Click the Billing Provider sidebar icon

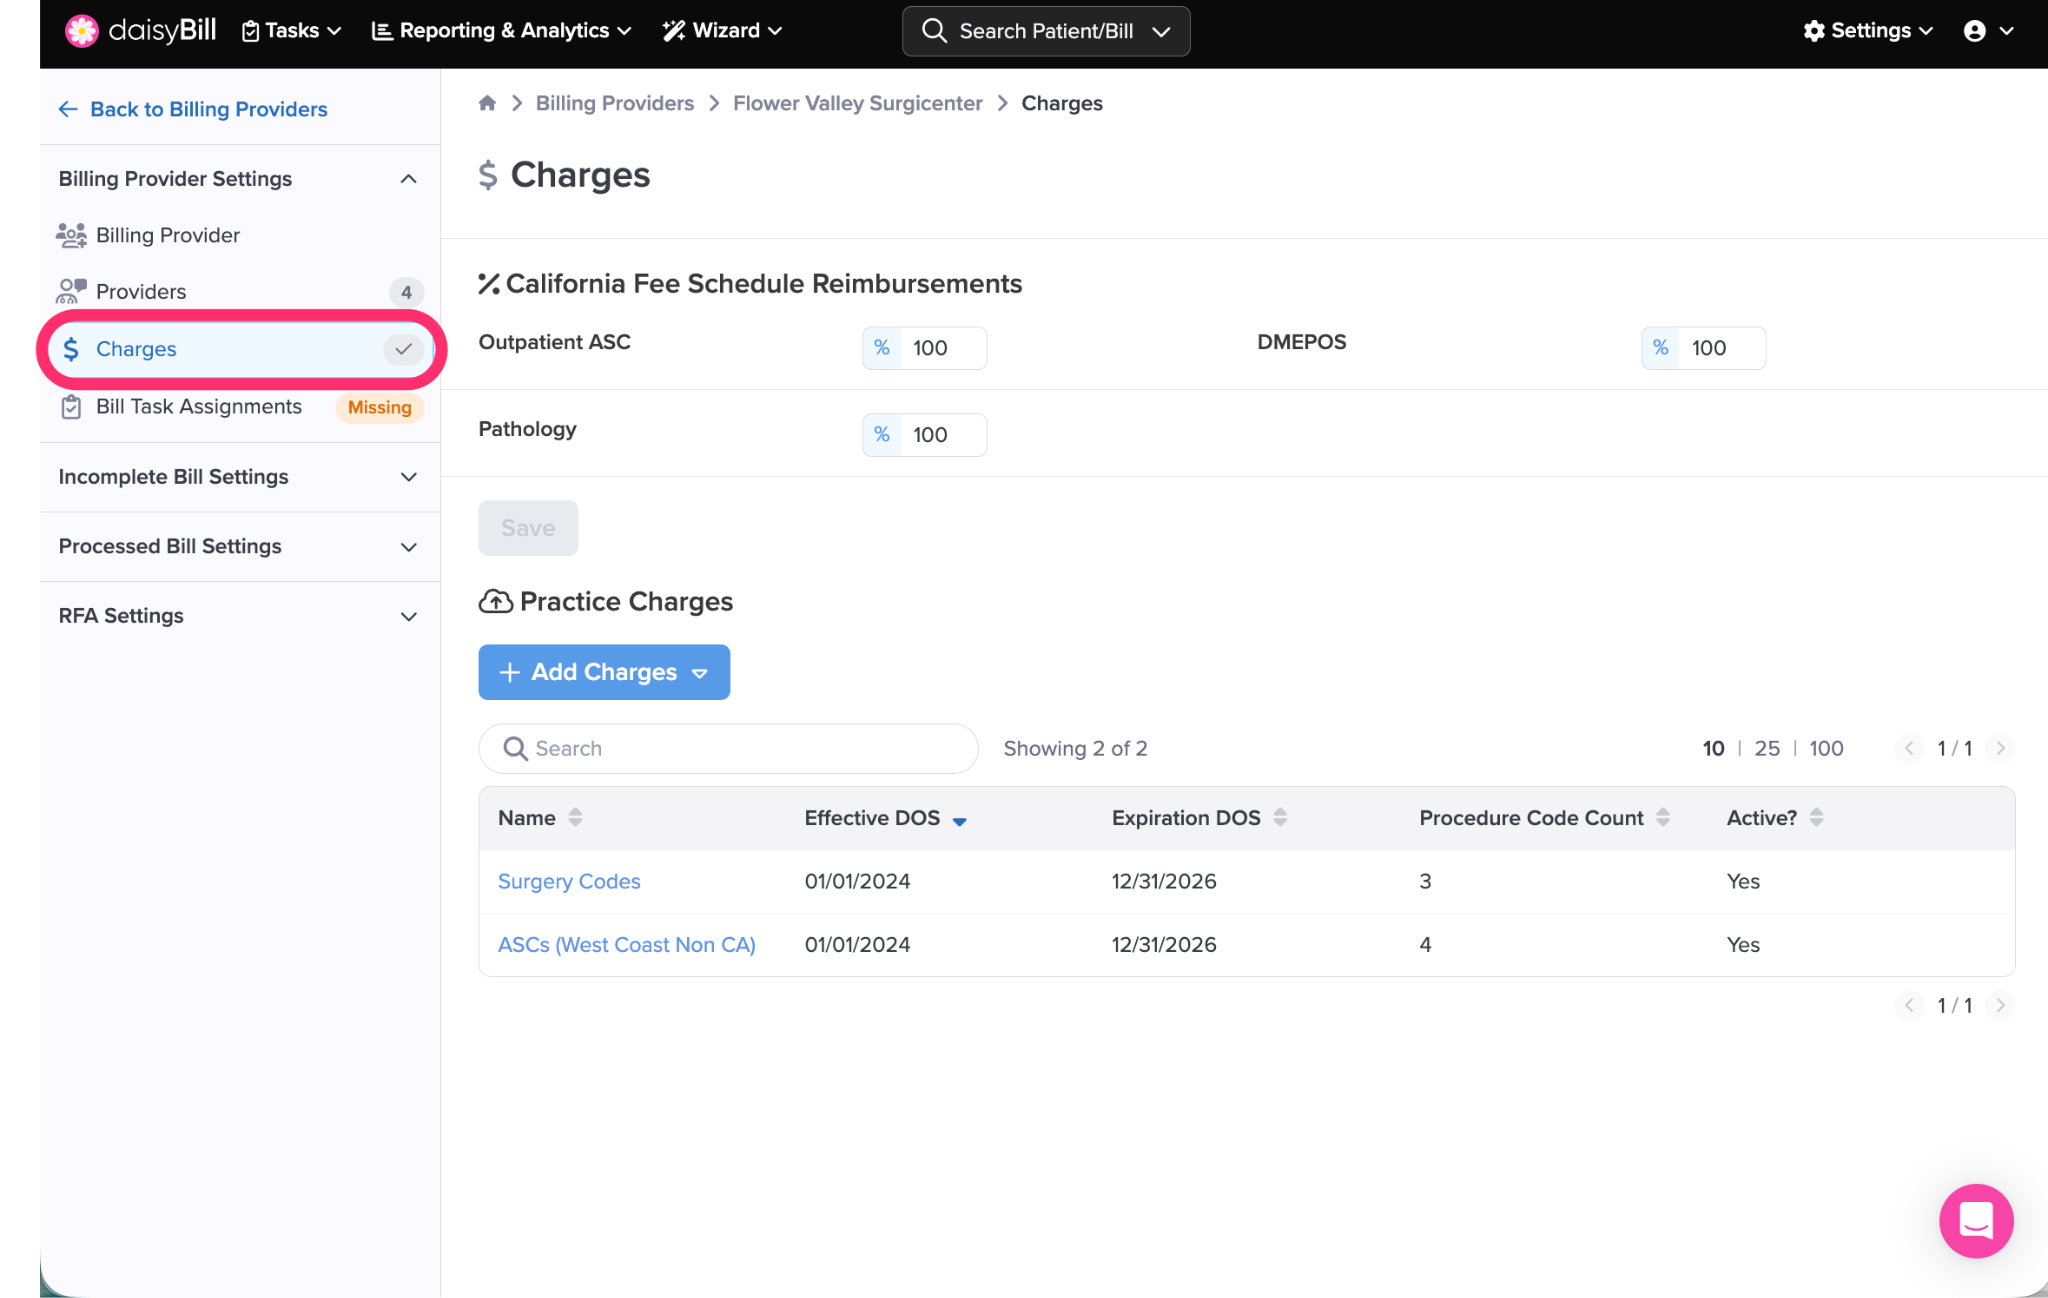[71, 235]
